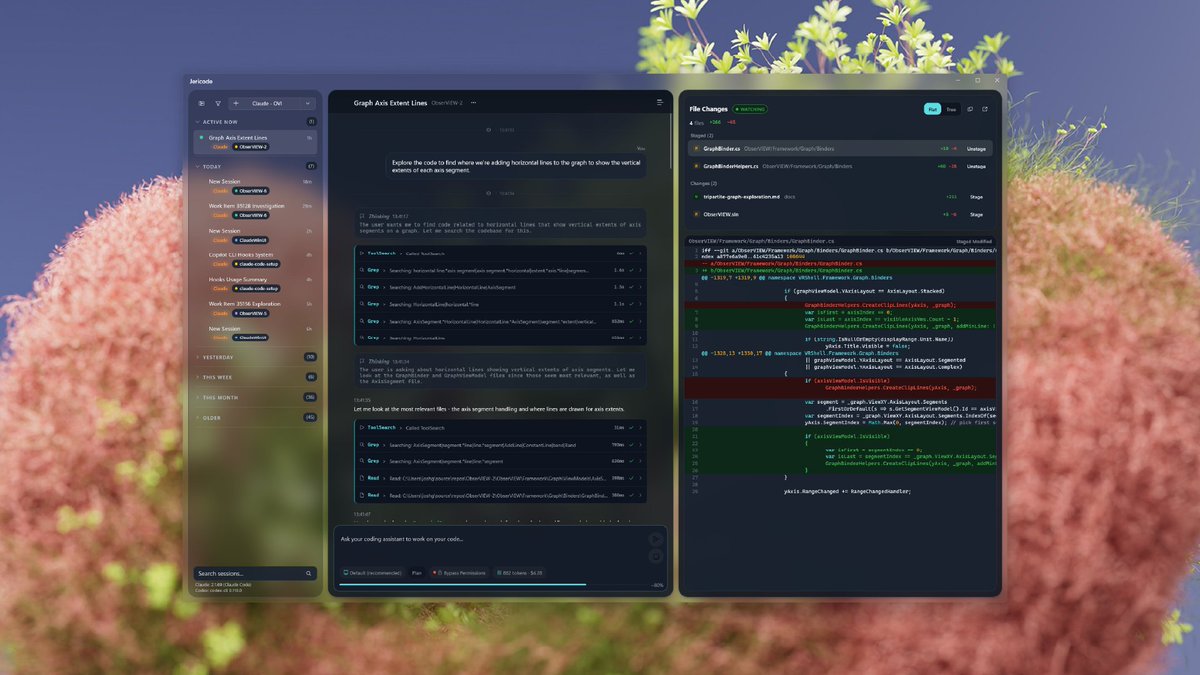
Task: Click the first Read file document icon
Action: 361,478
